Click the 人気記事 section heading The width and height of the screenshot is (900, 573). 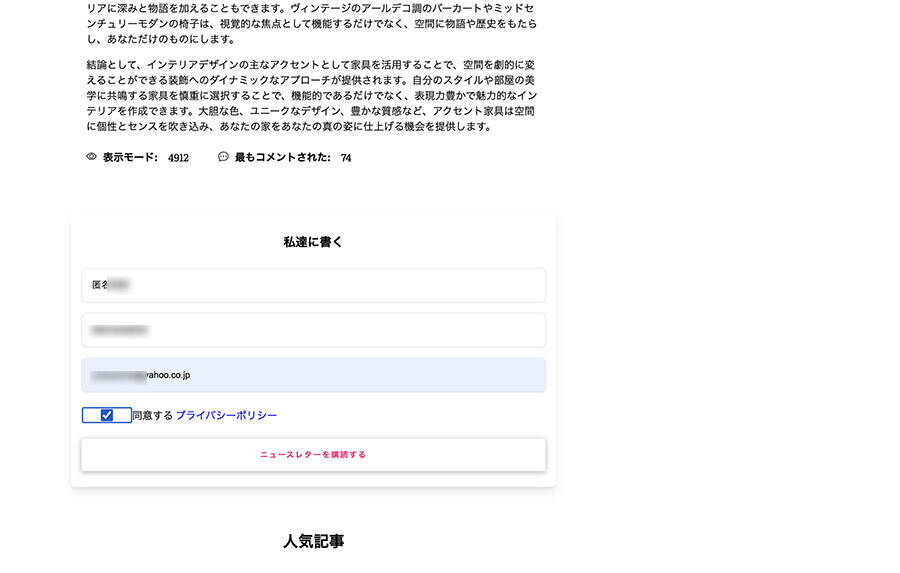point(313,541)
